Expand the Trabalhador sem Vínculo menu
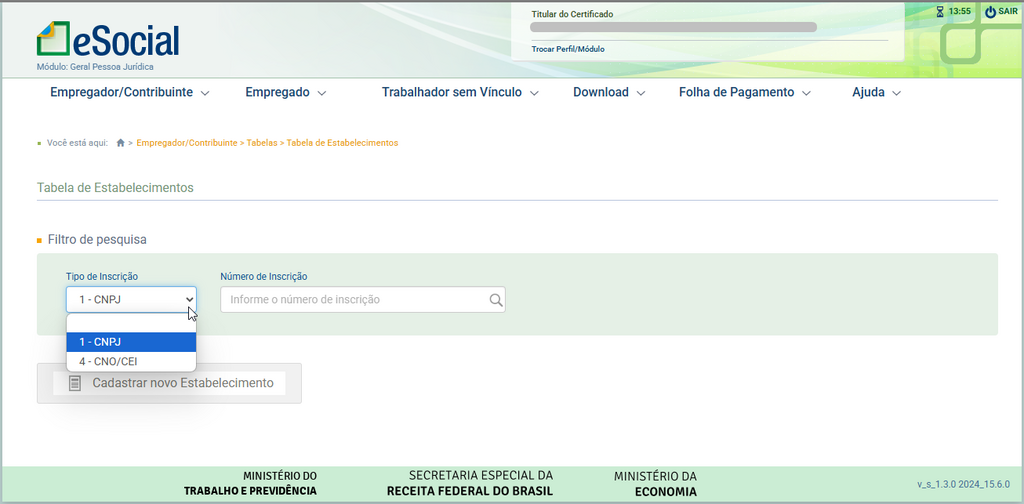Screen dimensions: 1024x504 (460, 92)
